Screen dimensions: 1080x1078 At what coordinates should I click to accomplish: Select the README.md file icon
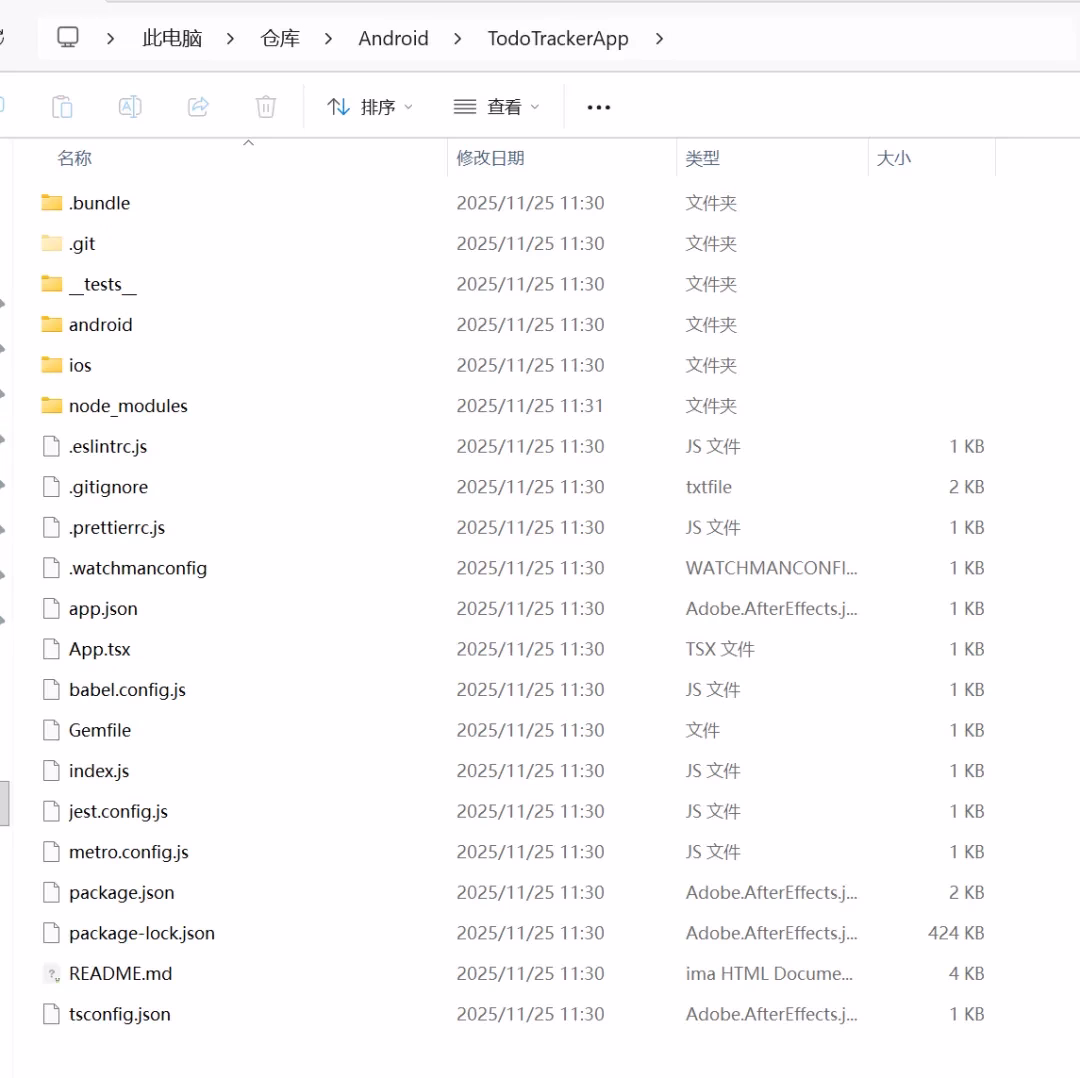pos(52,974)
